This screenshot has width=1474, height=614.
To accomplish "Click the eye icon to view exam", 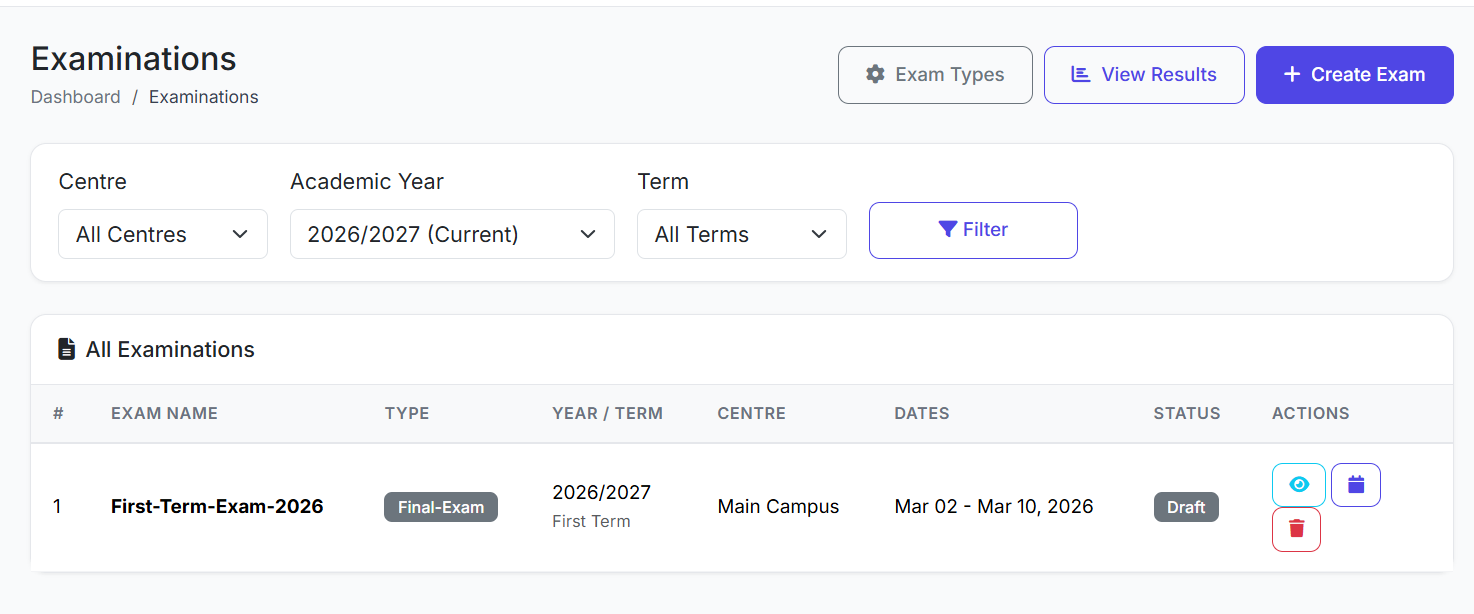I will point(1298,485).
